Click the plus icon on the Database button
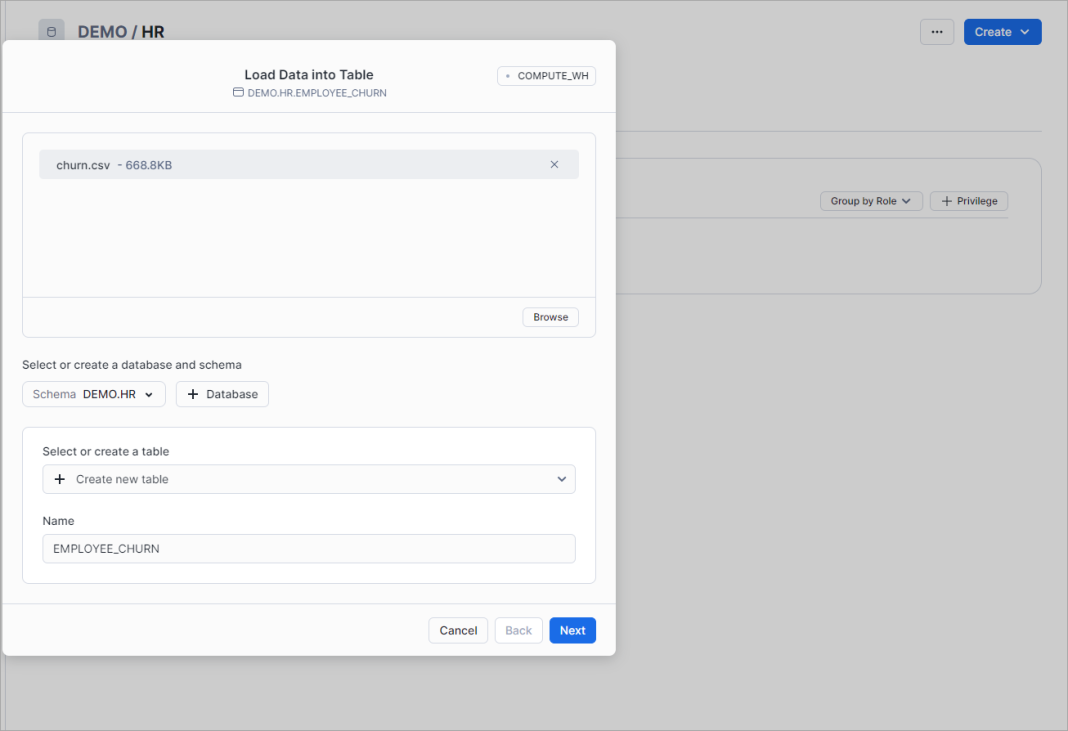 pyautogui.click(x=193, y=394)
